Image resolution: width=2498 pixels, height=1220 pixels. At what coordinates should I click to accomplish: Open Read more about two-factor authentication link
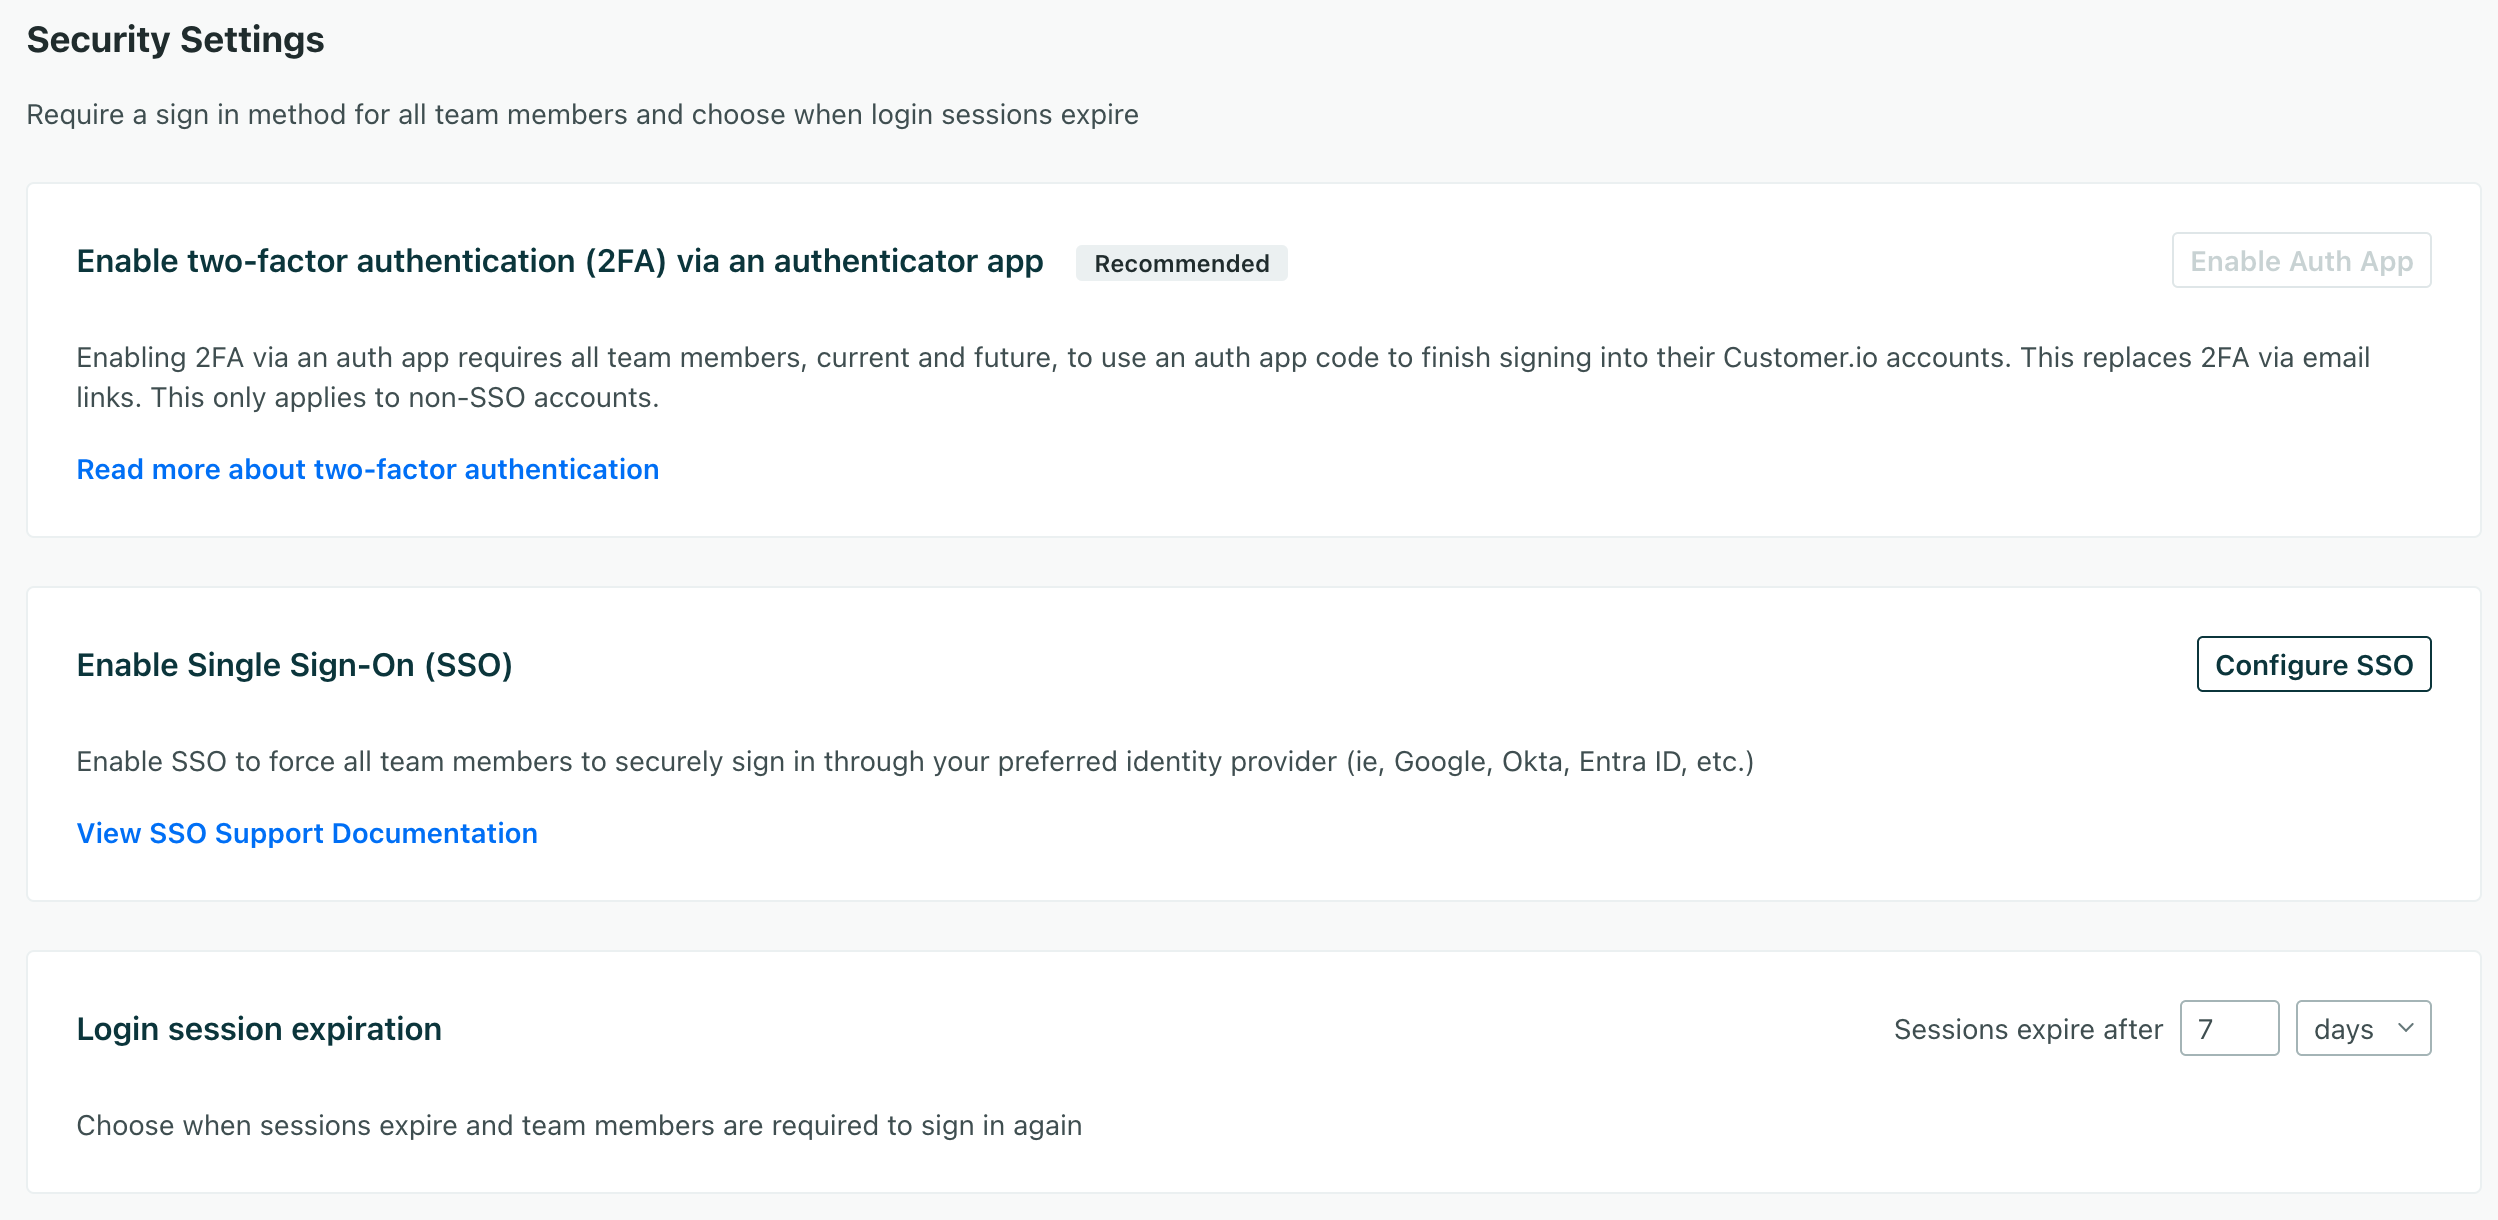[367, 470]
